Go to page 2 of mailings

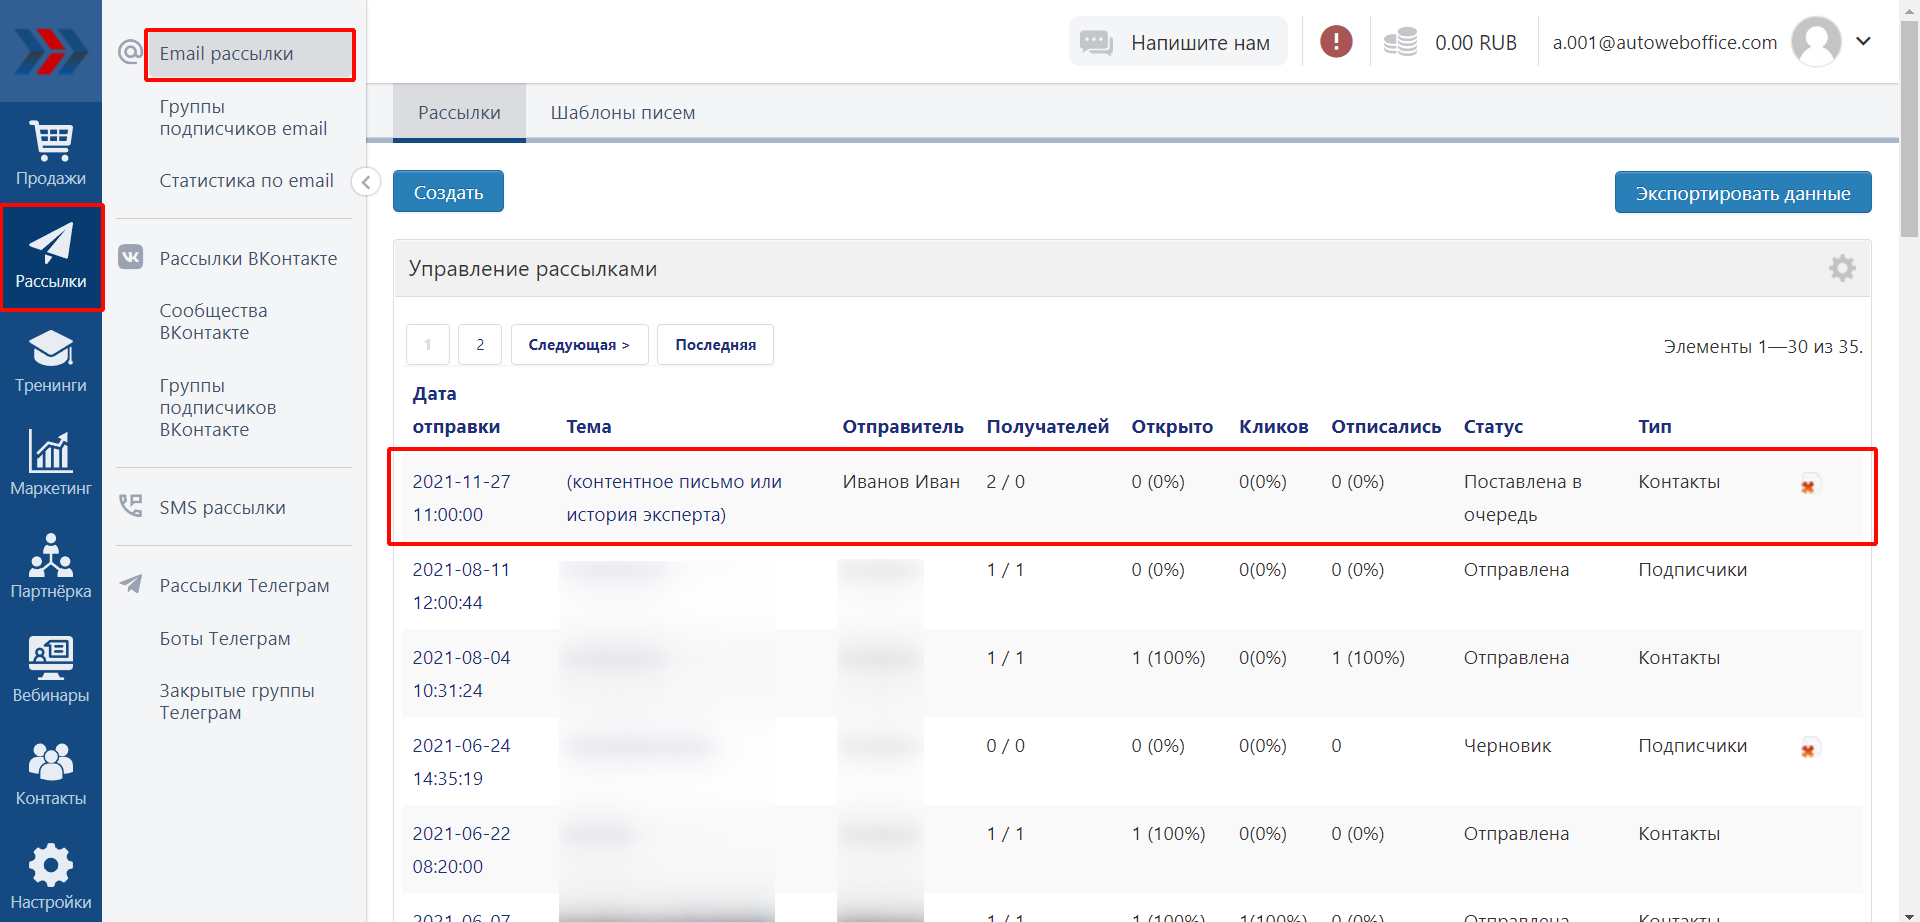pyautogui.click(x=480, y=345)
